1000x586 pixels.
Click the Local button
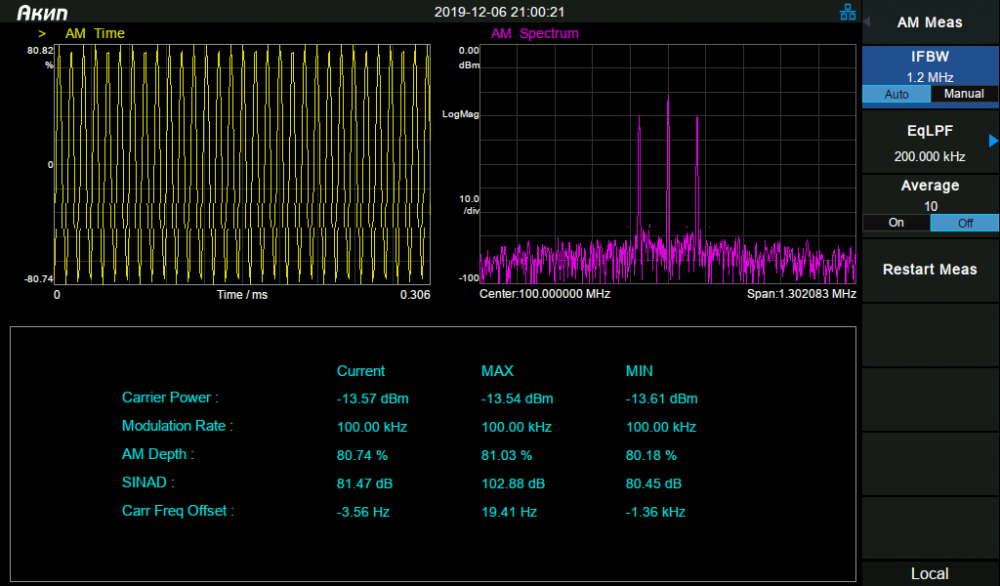coord(930,573)
